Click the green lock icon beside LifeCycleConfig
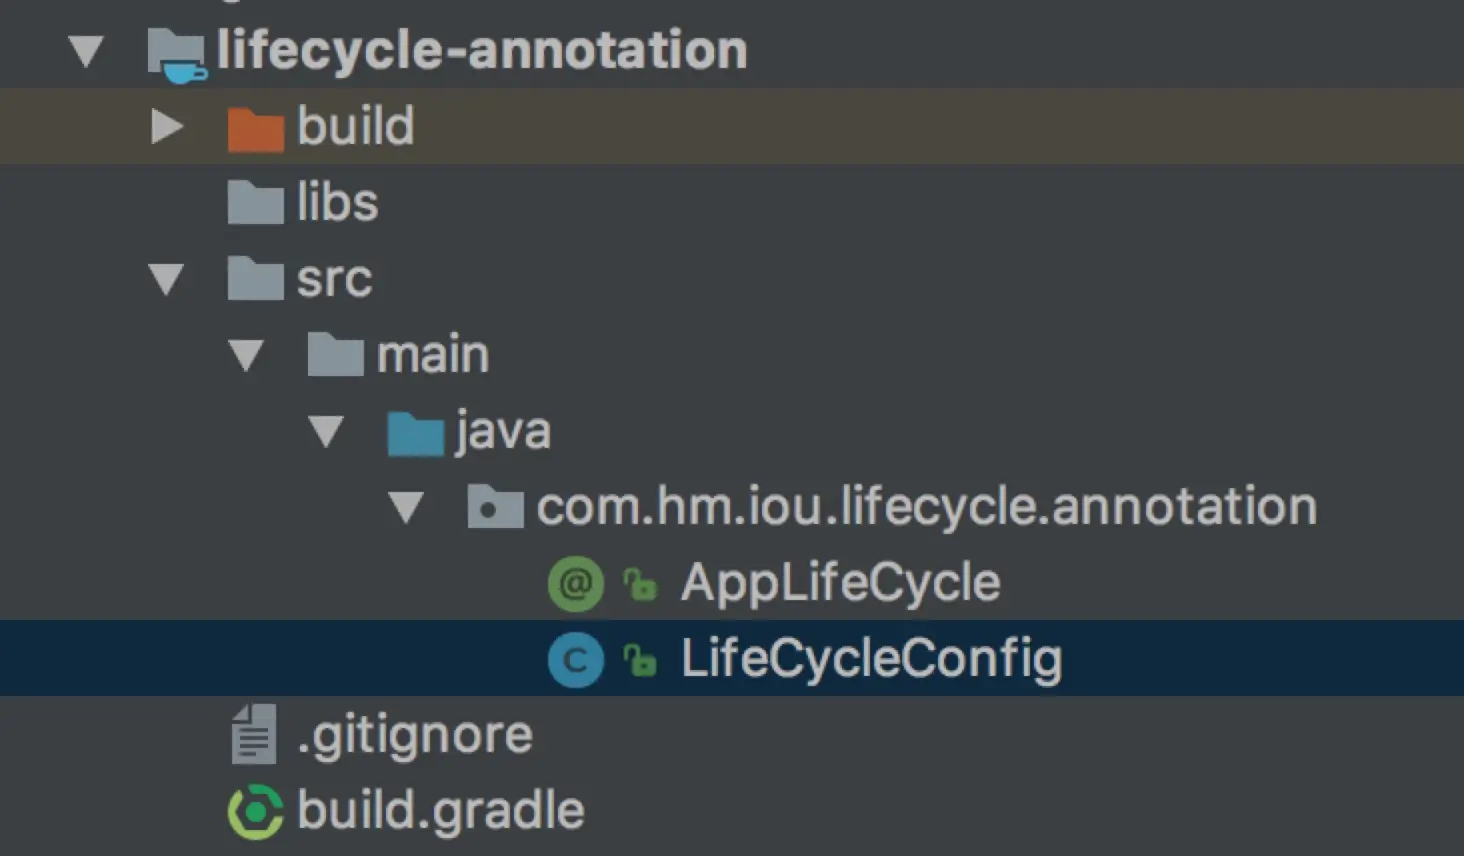 [x=640, y=660]
